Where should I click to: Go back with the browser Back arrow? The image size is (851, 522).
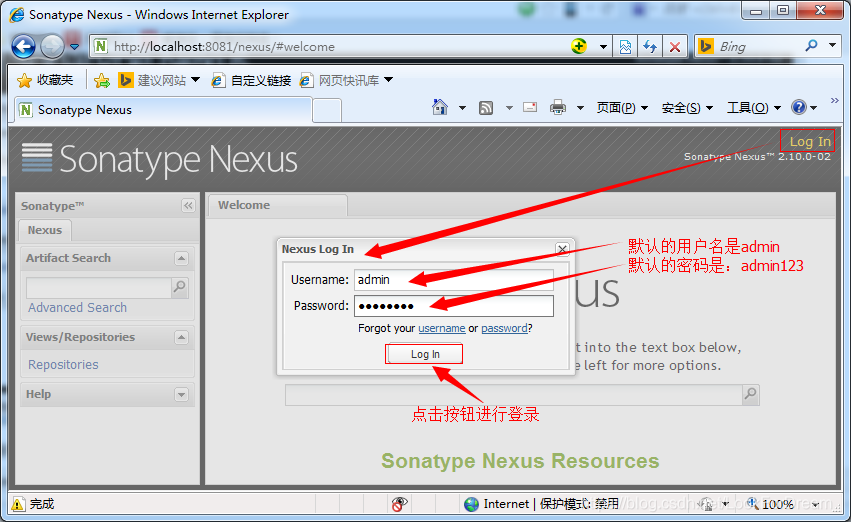(x=23, y=47)
